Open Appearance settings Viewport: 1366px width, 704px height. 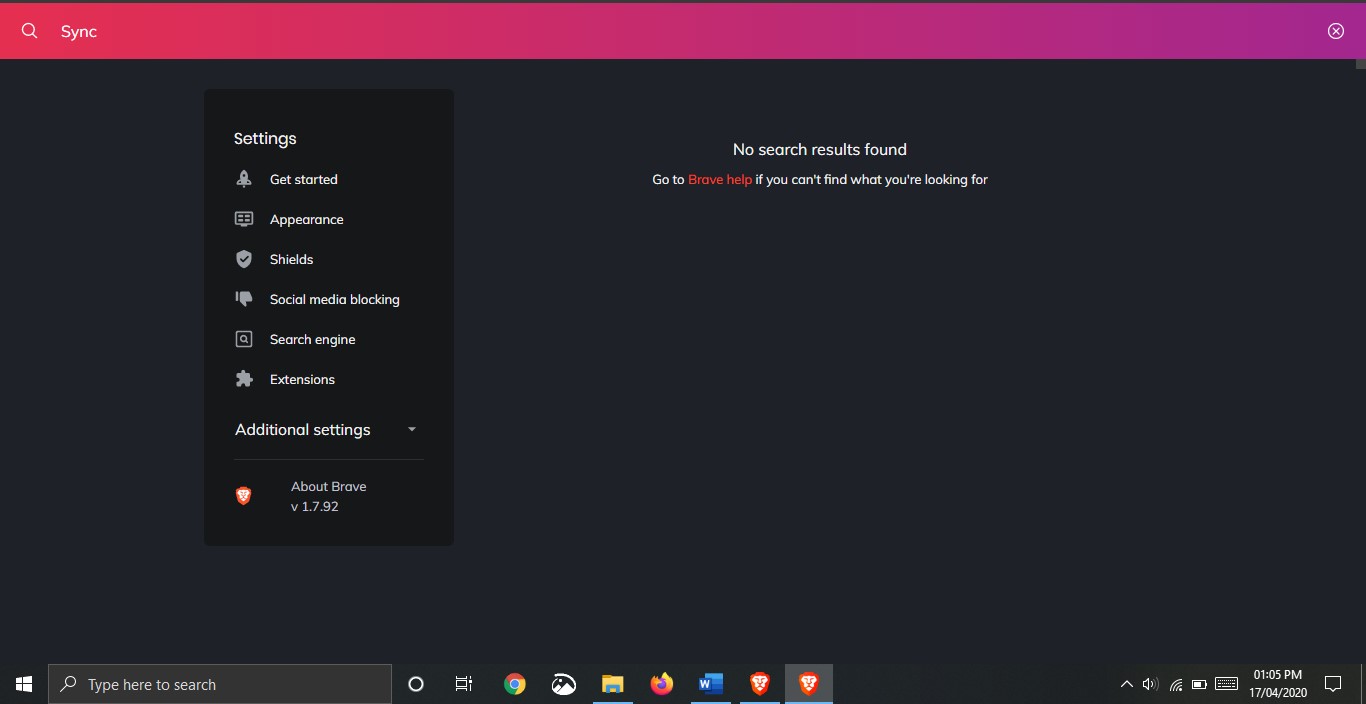[307, 219]
